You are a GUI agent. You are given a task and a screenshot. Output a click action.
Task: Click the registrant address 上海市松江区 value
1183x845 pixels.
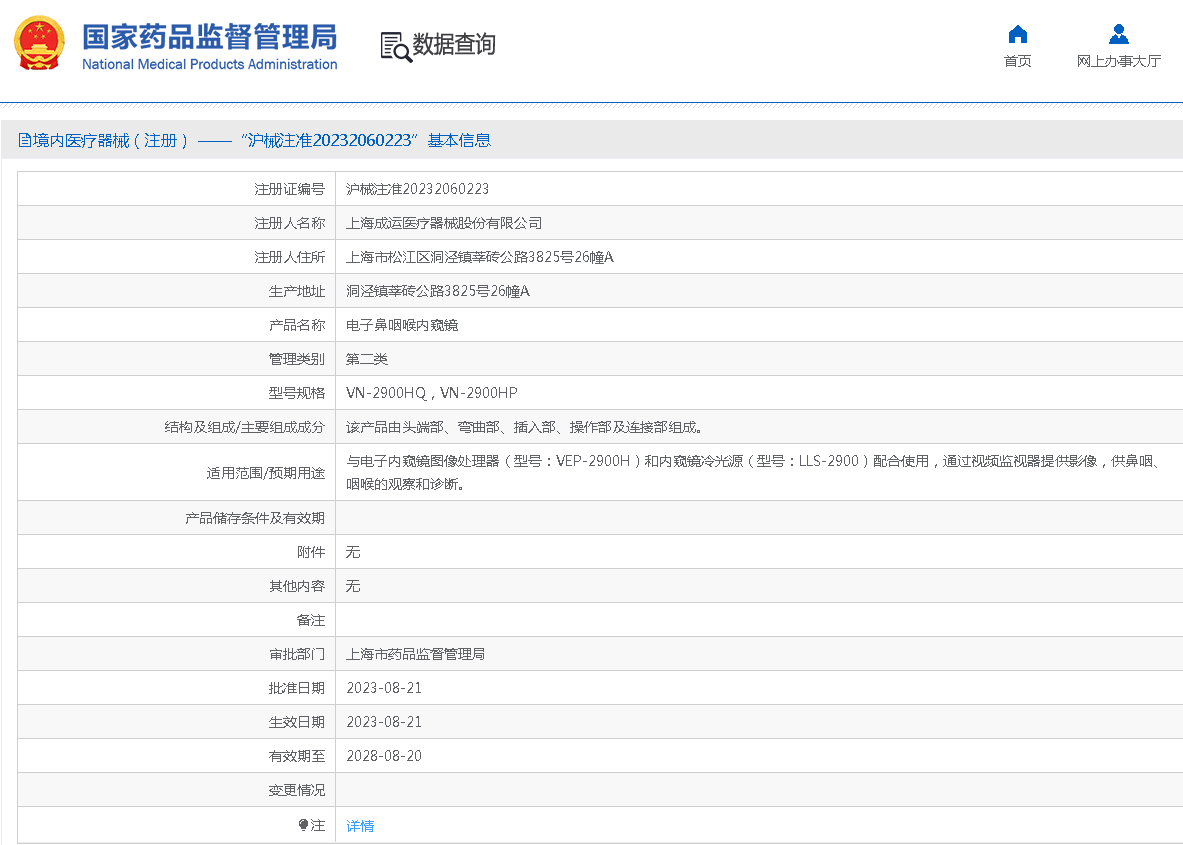point(479,257)
